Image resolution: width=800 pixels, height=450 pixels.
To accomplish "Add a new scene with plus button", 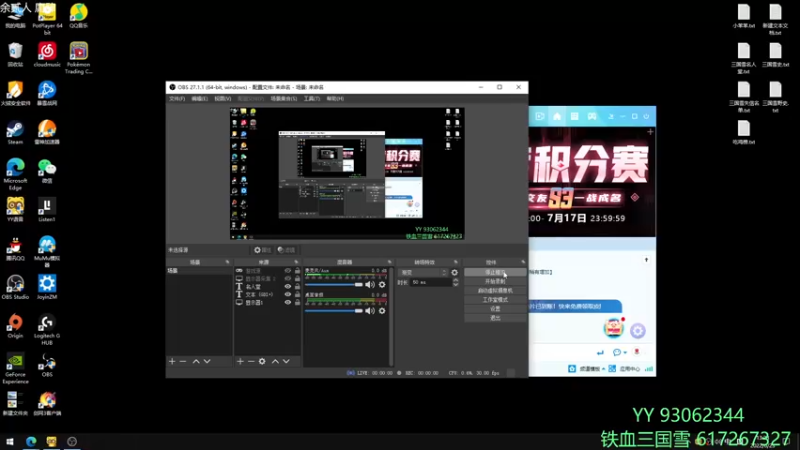I will pyautogui.click(x=172, y=361).
